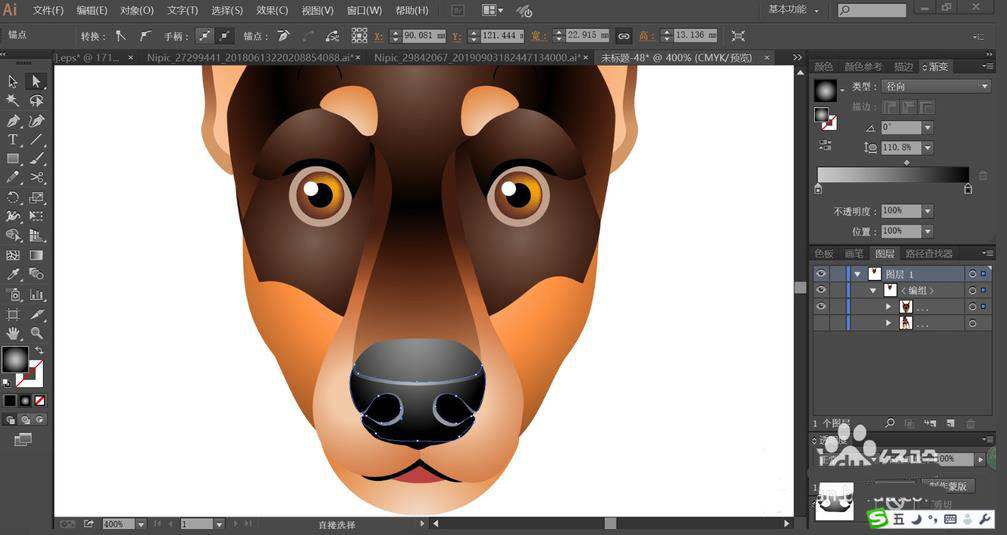Toggle visibility of first sublayer thumbnail row
Viewport: 1007px width, 535px height.
(x=821, y=307)
